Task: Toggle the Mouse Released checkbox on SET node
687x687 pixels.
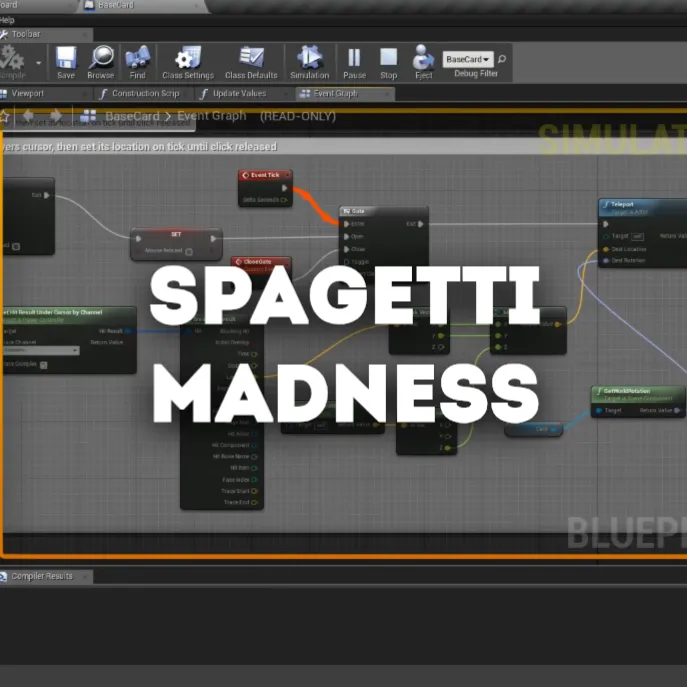Action: (189, 251)
